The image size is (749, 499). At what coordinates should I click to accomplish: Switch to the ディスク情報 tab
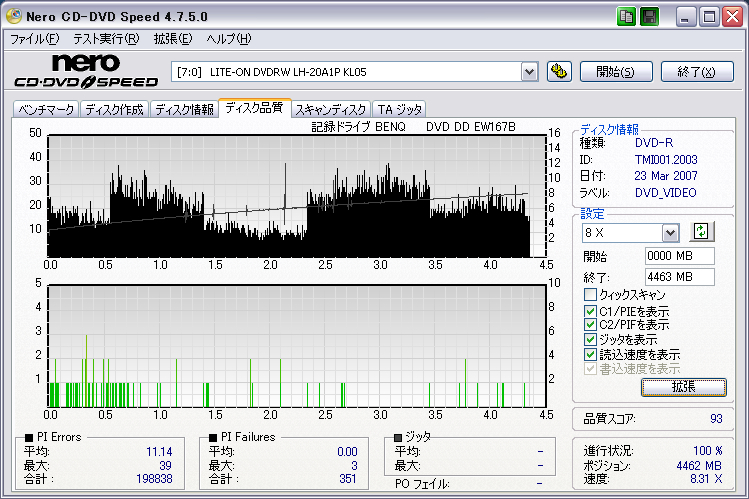[x=184, y=109]
